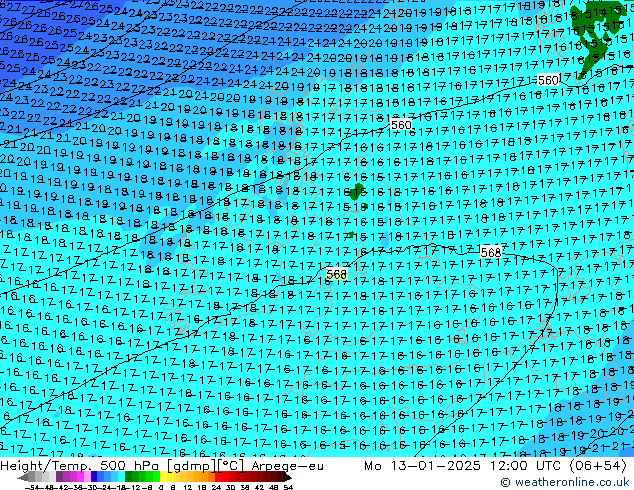Click the 560 label beside the large green patch

click(548, 80)
